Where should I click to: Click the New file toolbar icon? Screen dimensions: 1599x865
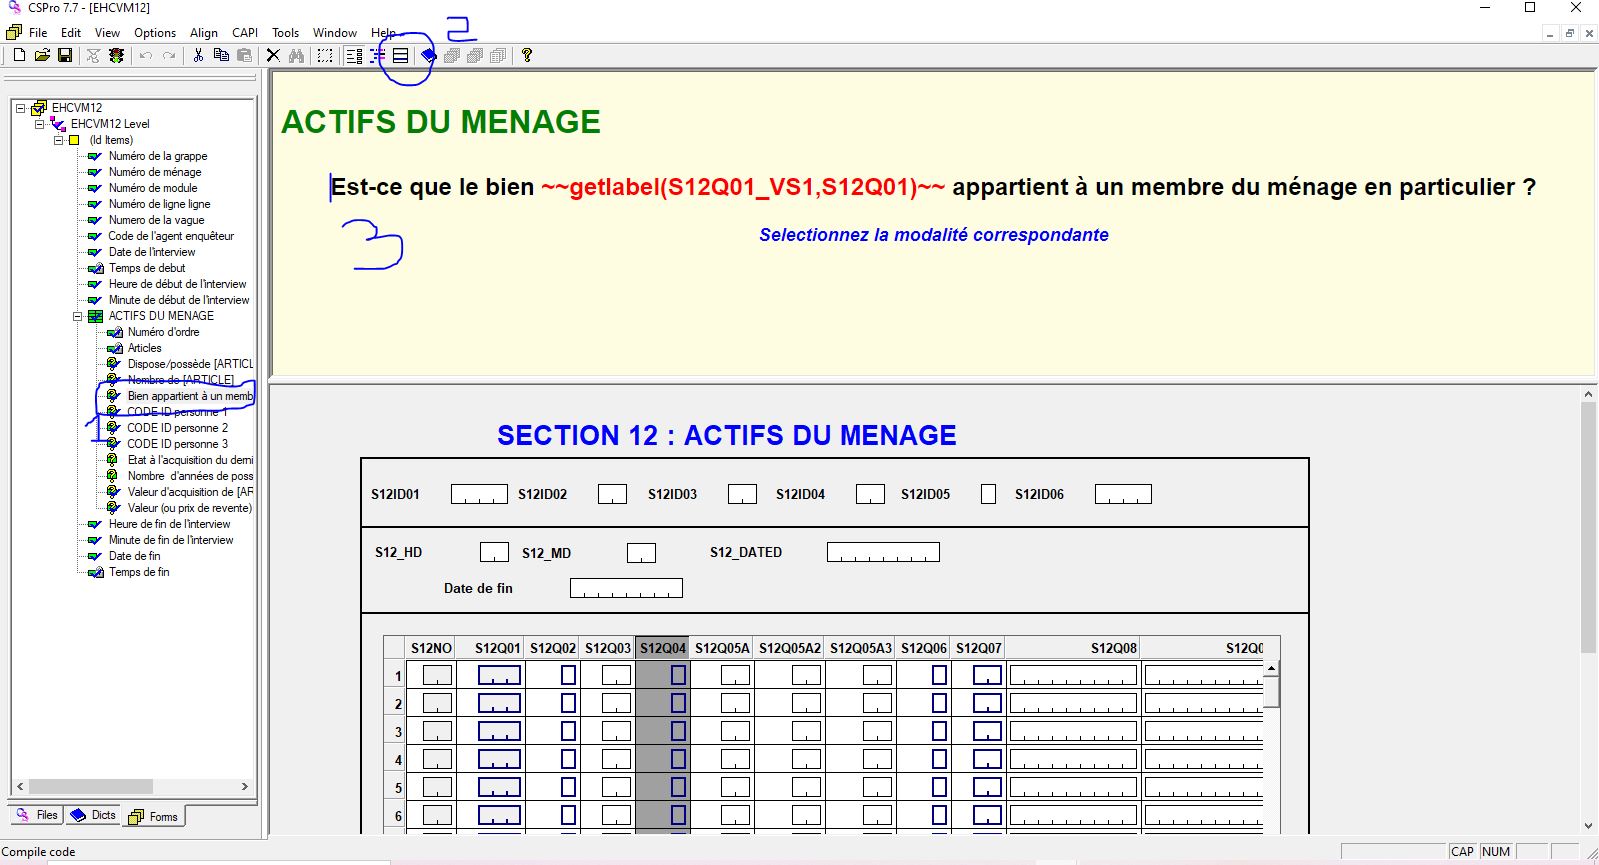pos(19,56)
